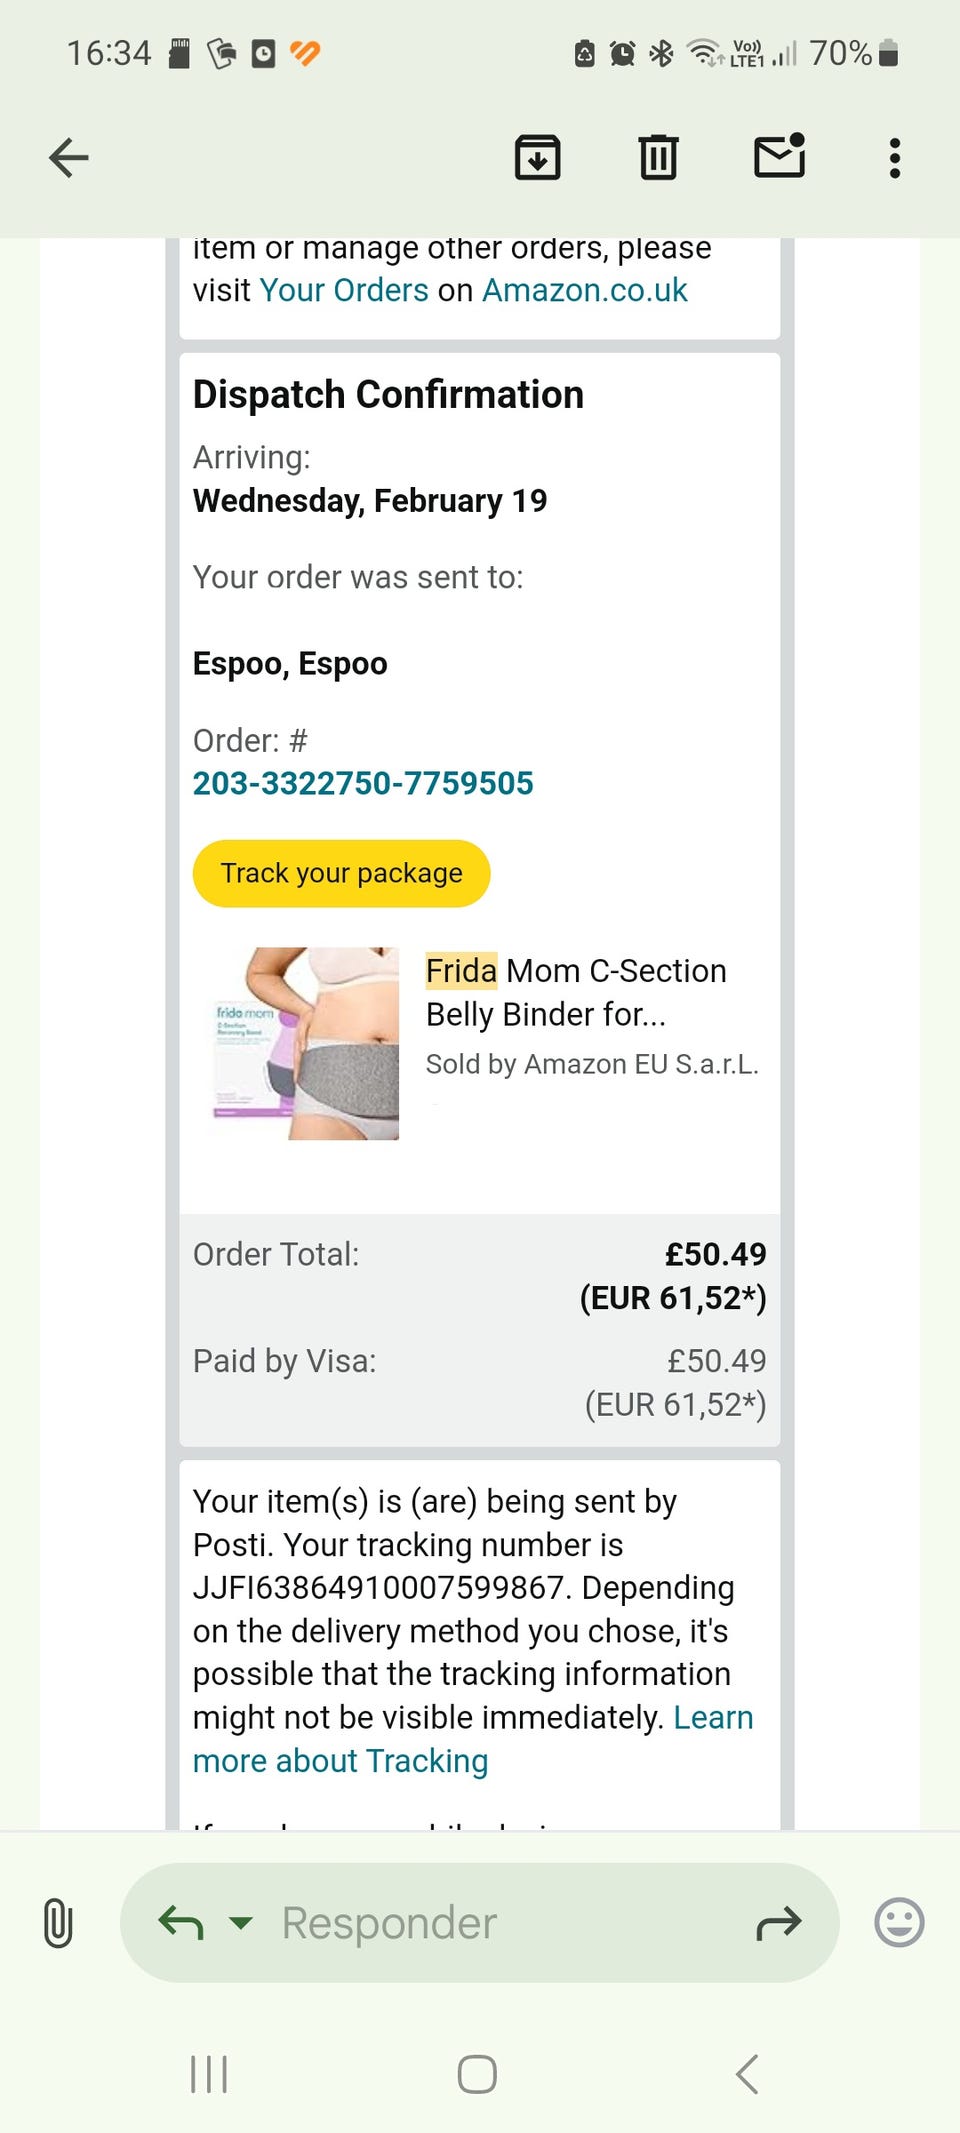Open order number 203-3322750-7759505
Image resolution: width=960 pixels, height=2133 pixels.
coord(363,783)
